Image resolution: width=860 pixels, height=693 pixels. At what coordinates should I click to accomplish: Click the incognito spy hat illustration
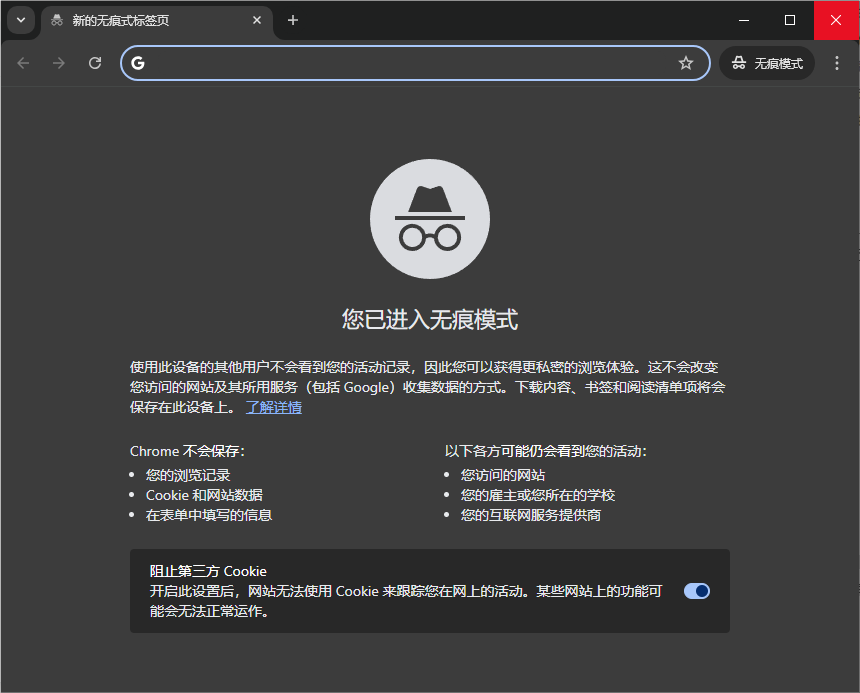[430, 218]
